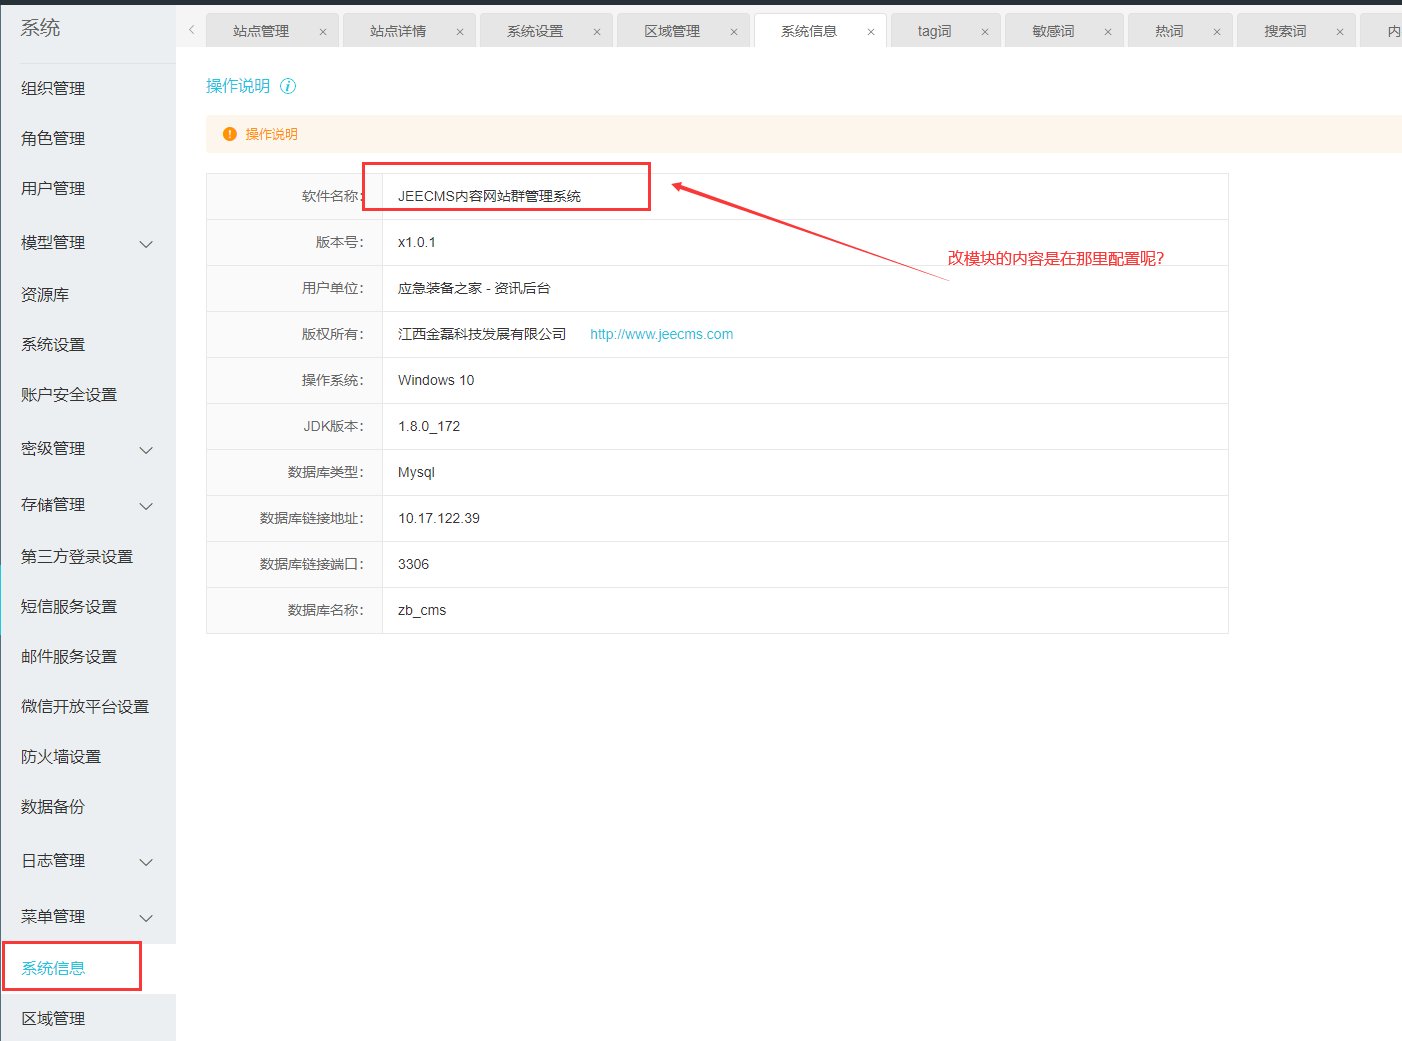Click the database address 10.17.122.39

point(439,518)
